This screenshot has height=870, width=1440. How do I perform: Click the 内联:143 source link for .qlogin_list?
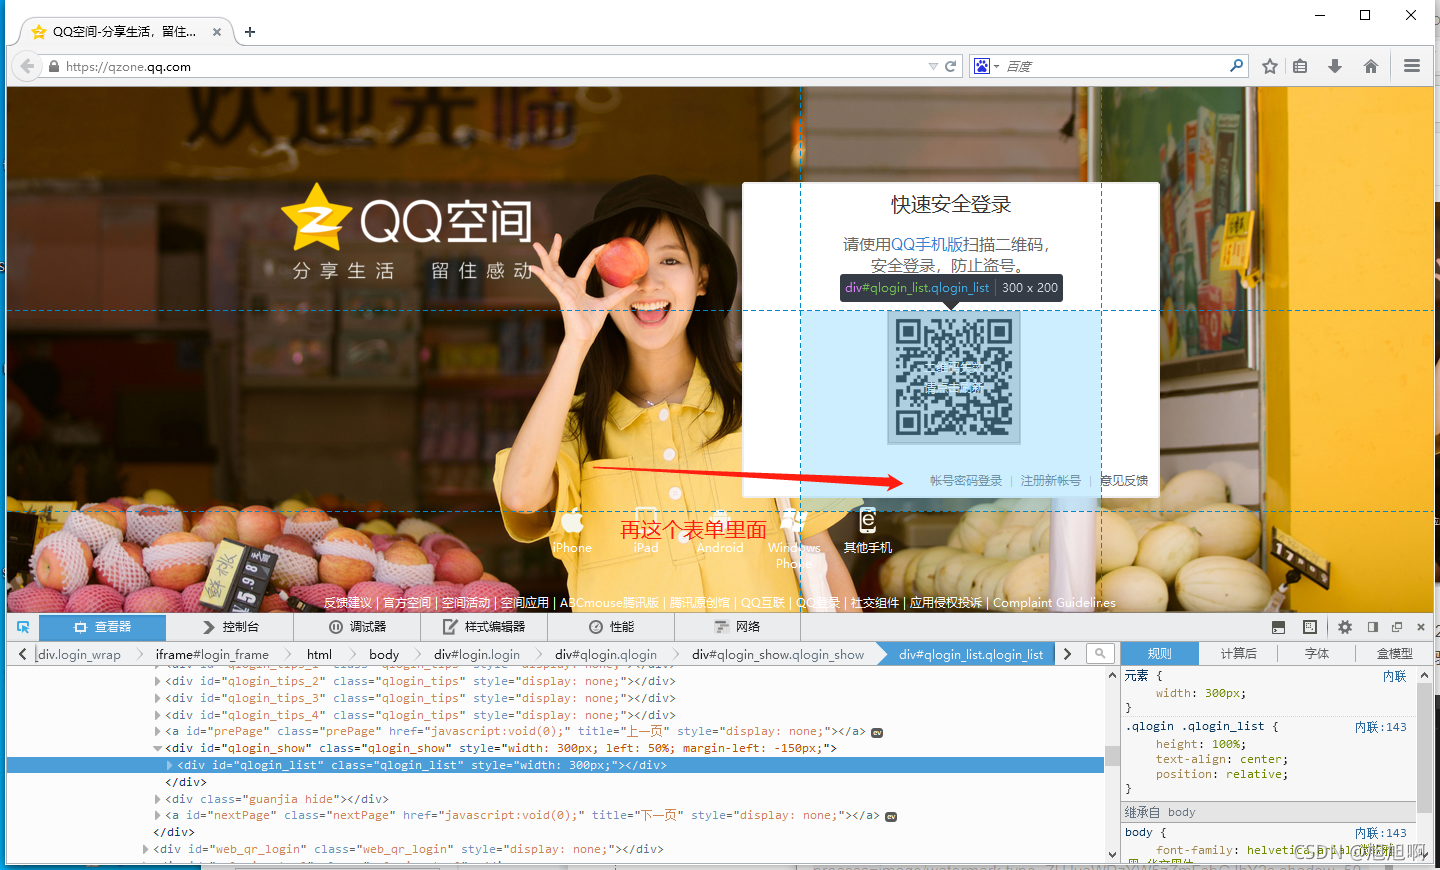pyautogui.click(x=1380, y=727)
